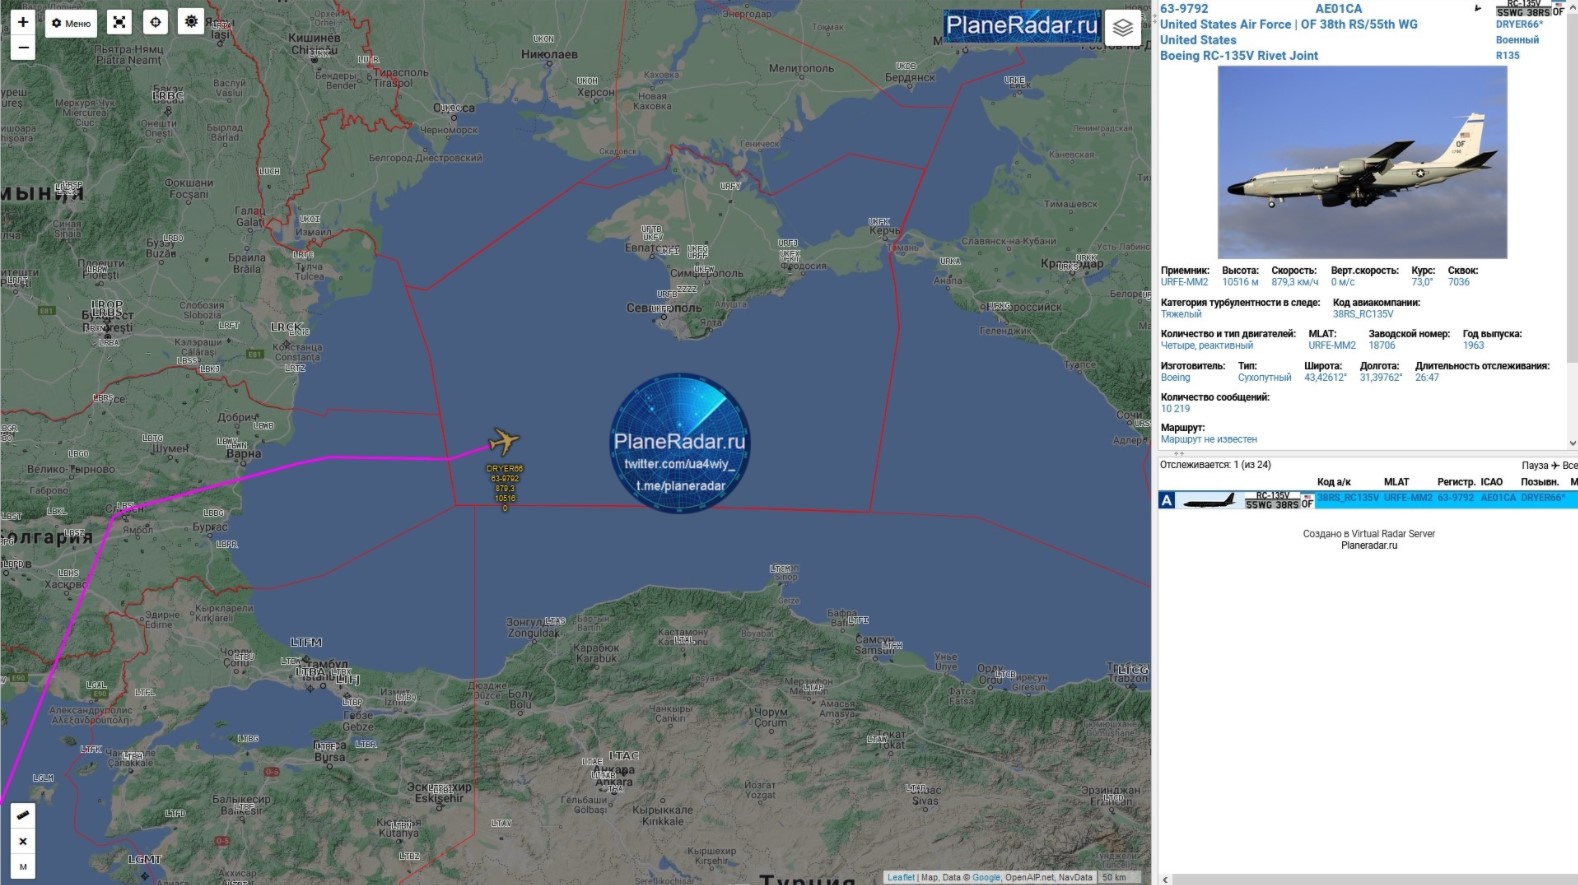1578x885 pixels.
Task: Click Военный type label
Action: (1517, 40)
